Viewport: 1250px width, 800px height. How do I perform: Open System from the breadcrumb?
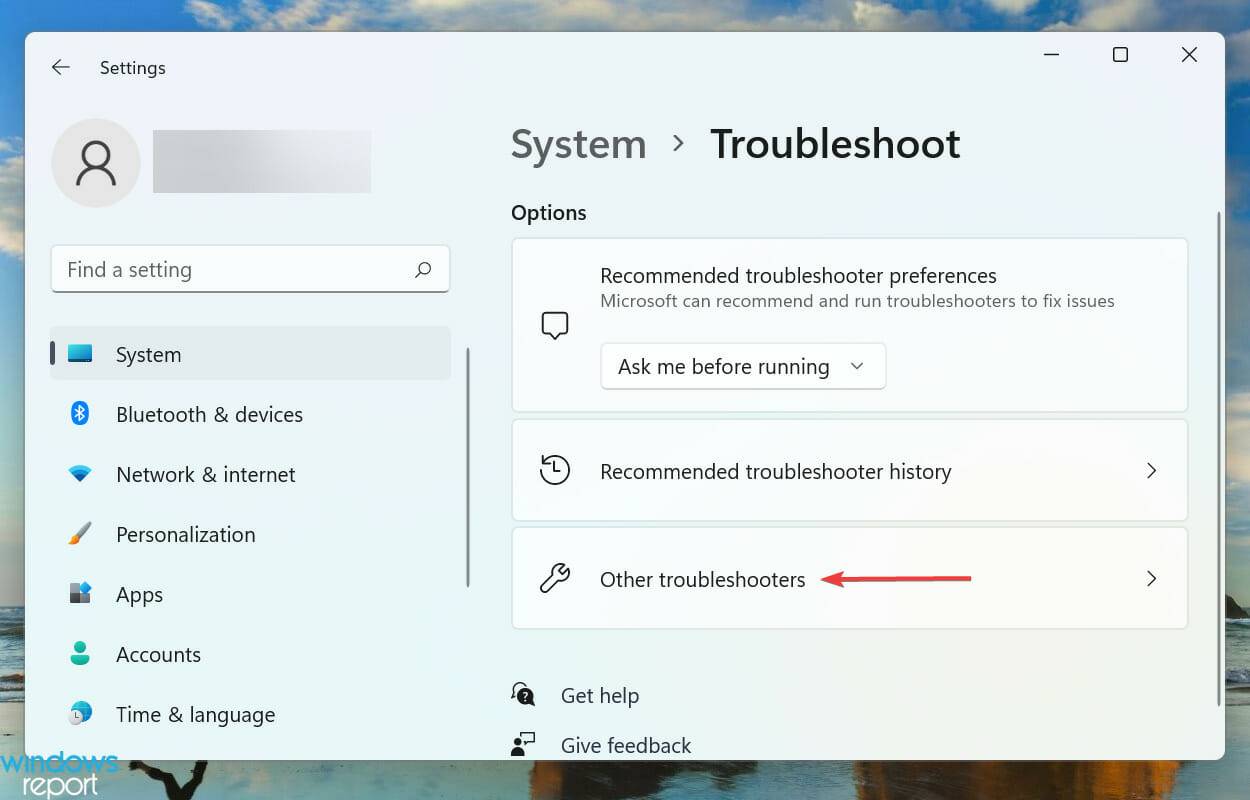pyautogui.click(x=578, y=144)
